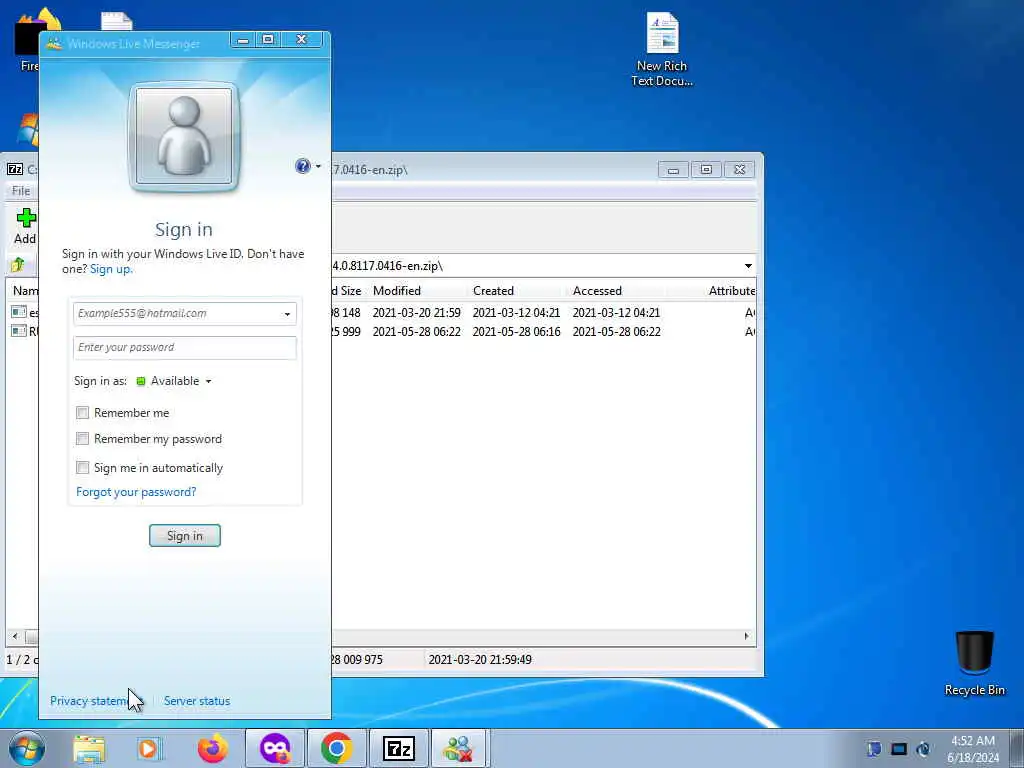Sort by the Created column header

[493, 291]
